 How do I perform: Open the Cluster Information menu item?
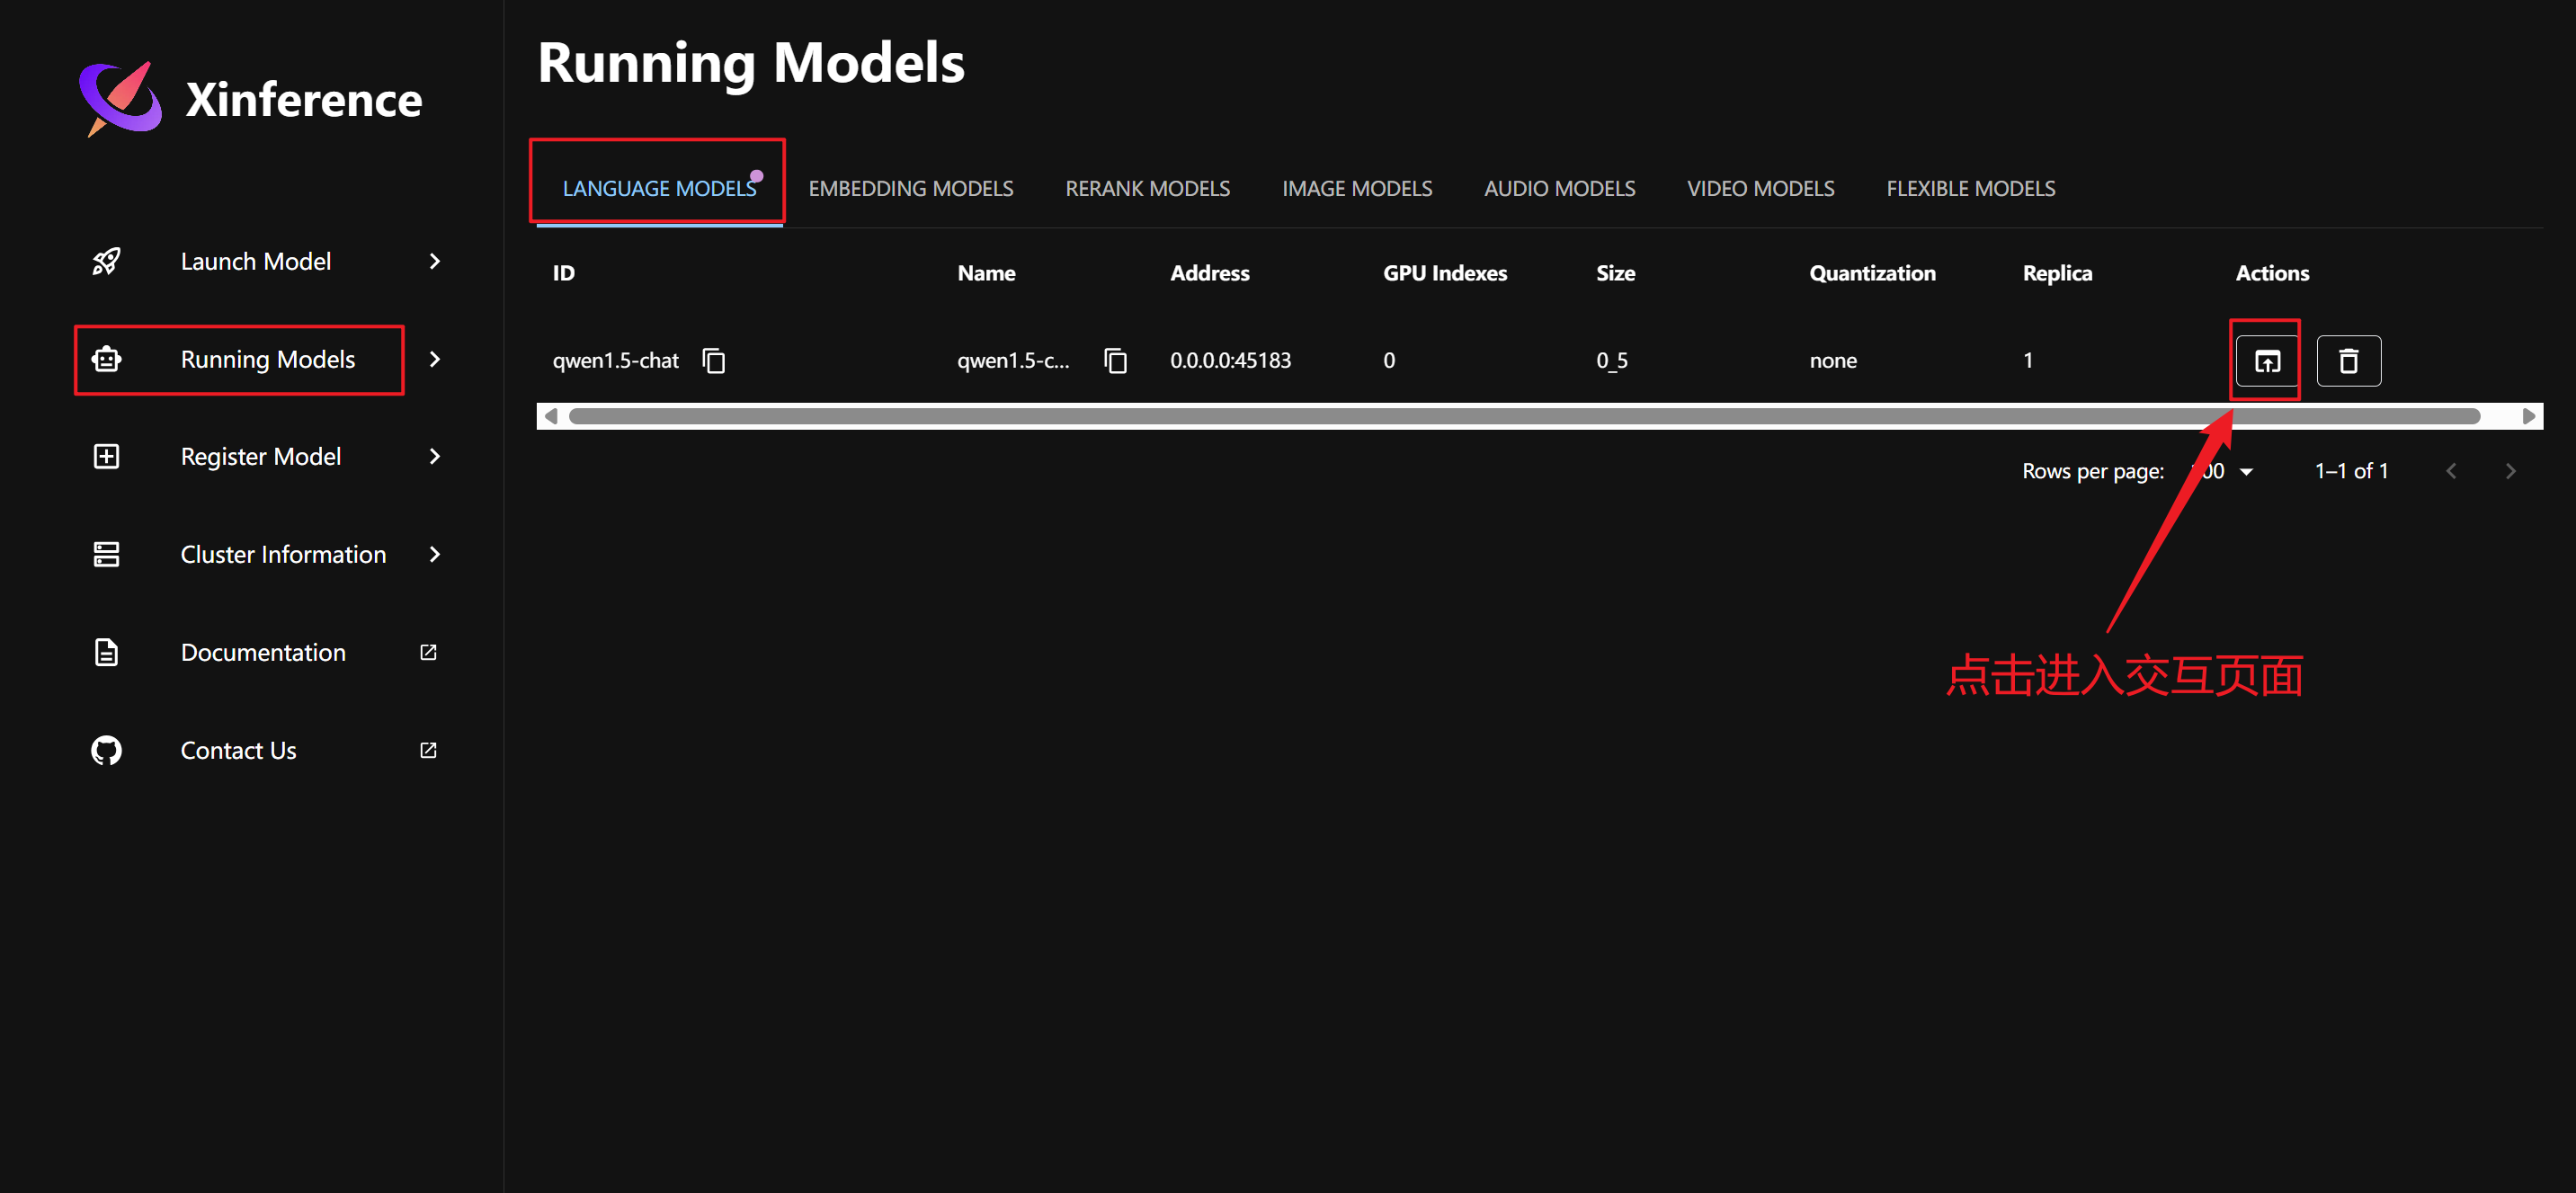282,554
